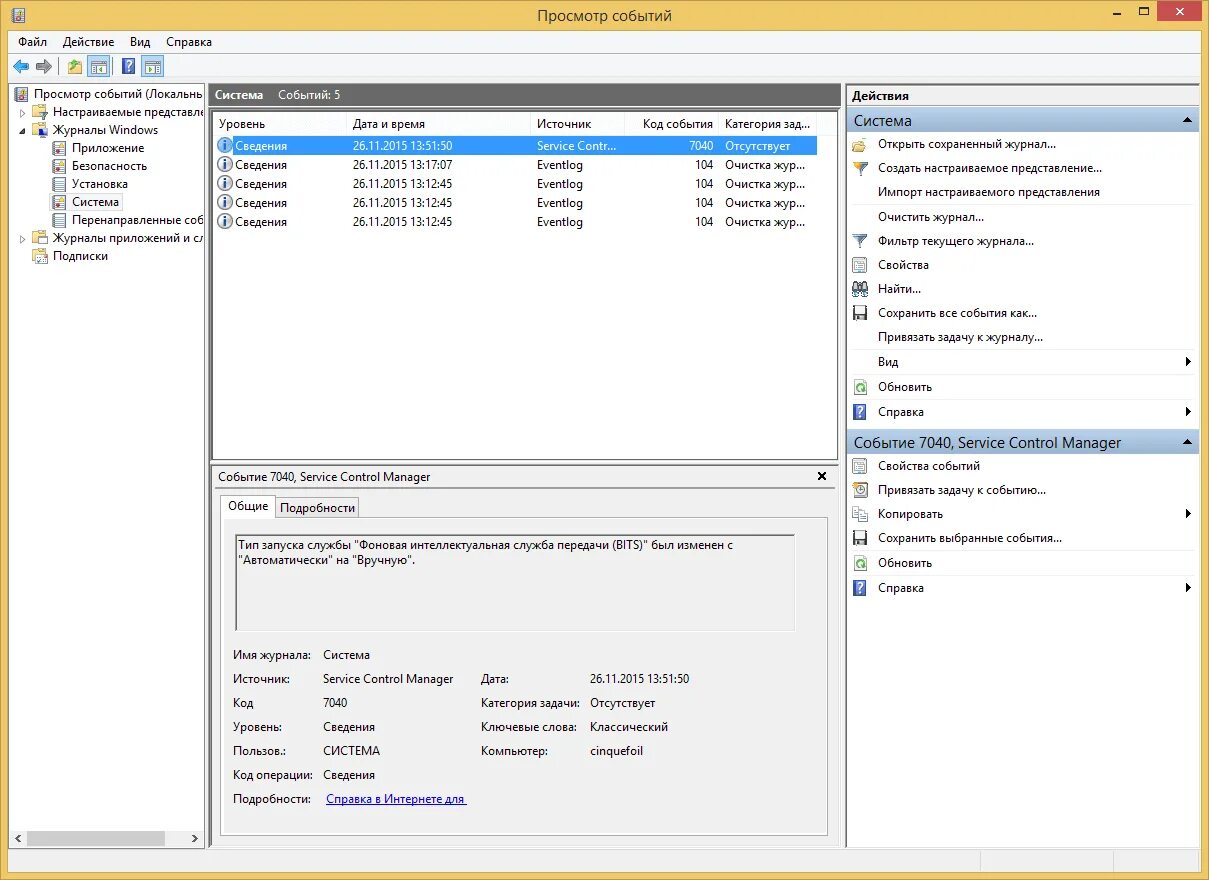The width and height of the screenshot is (1209, 880).
Task: Click the Подписки icon in the tree
Action: pos(40,256)
